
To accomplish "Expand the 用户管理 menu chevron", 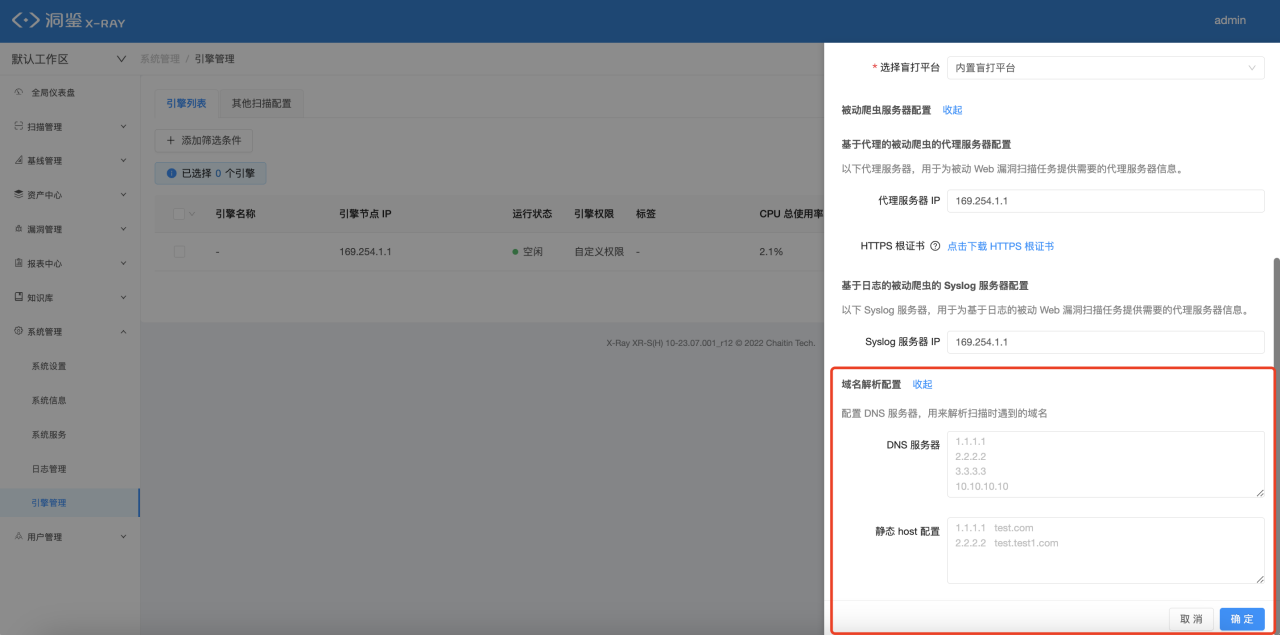I will point(123,537).
